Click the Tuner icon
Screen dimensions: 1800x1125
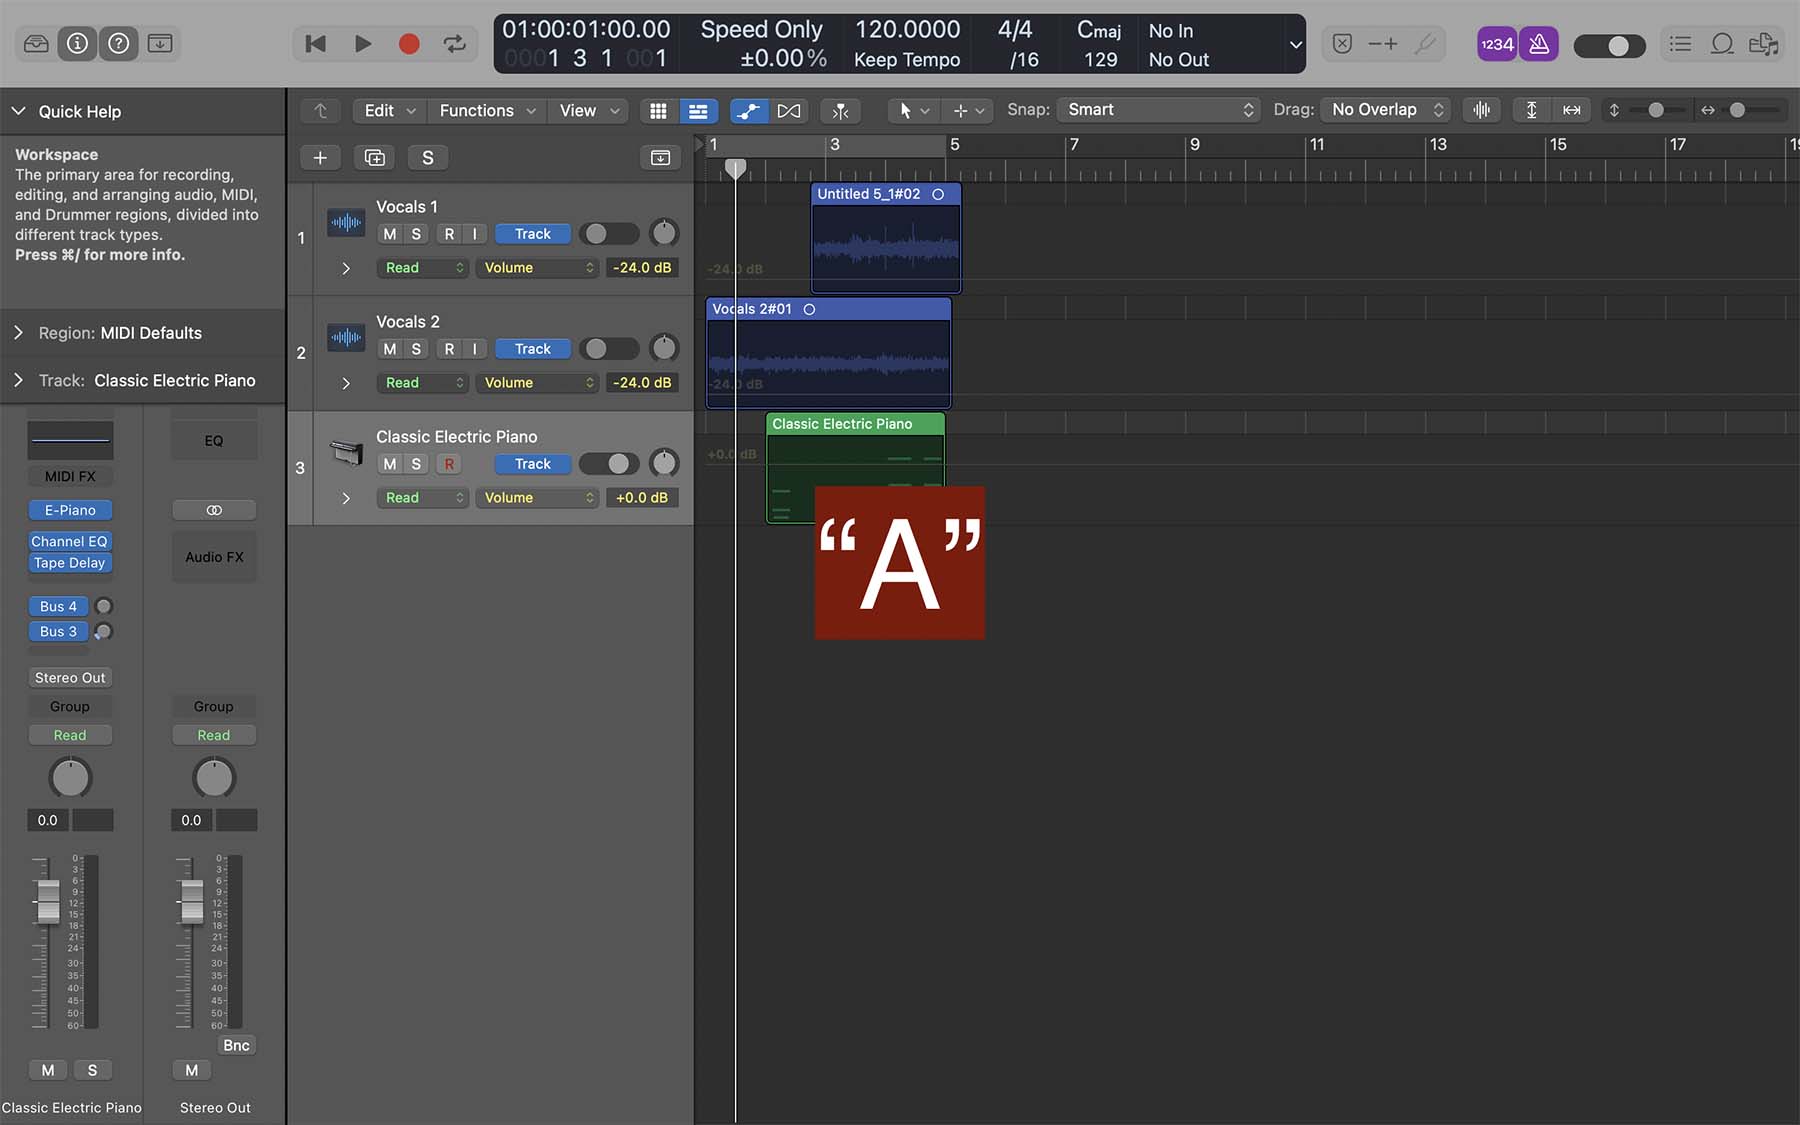coord(1426,44)
